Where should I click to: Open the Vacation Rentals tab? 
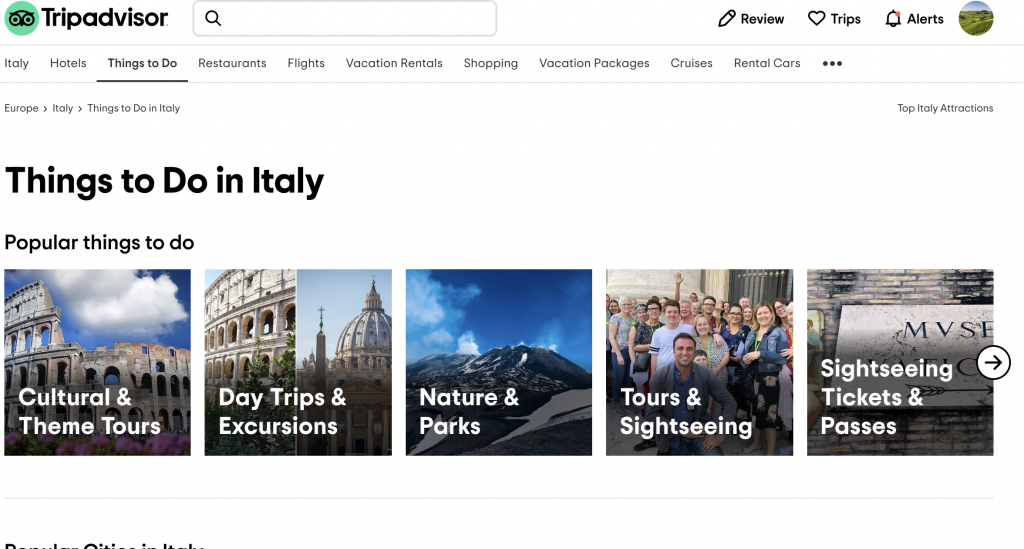[394, 63]
